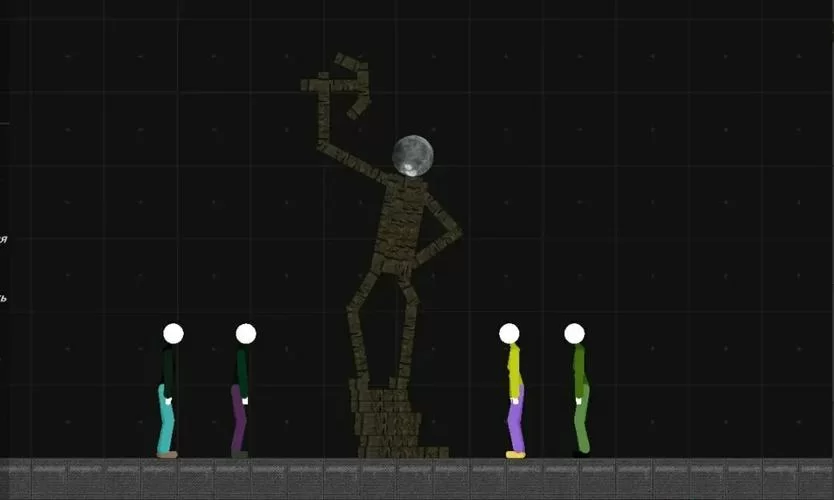Click the light purple pants of yellow-shirt stickman
The height and width of the screenshot is (500, 834).
514,422
